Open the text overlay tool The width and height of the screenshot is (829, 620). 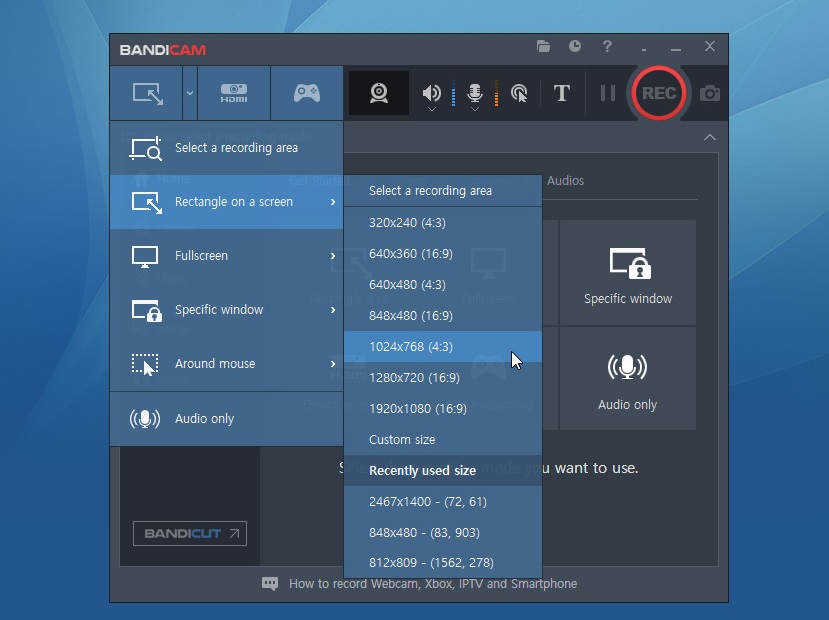561,94
